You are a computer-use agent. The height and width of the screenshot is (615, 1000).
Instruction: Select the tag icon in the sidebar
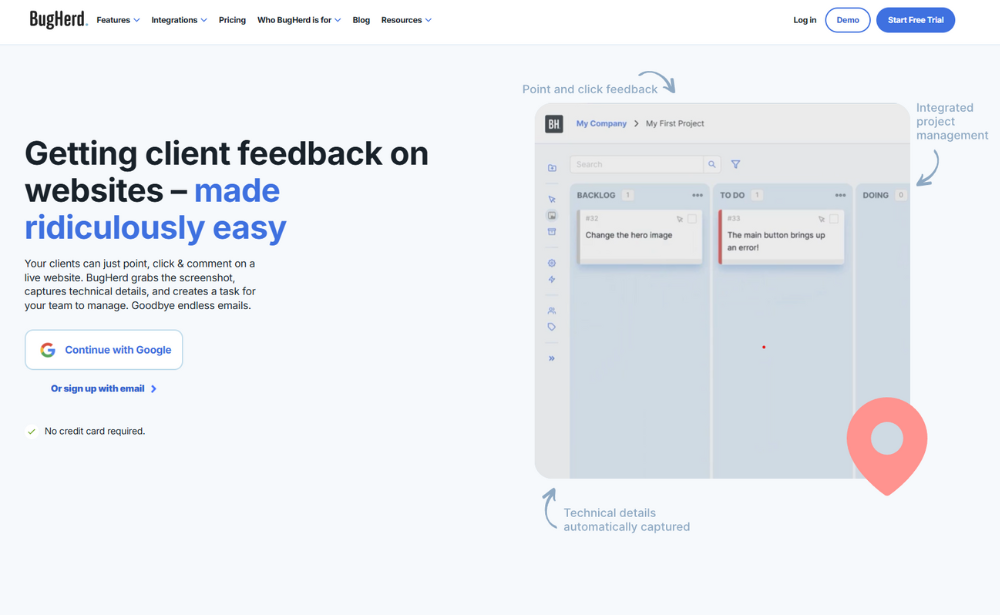[x=551, y=327]
